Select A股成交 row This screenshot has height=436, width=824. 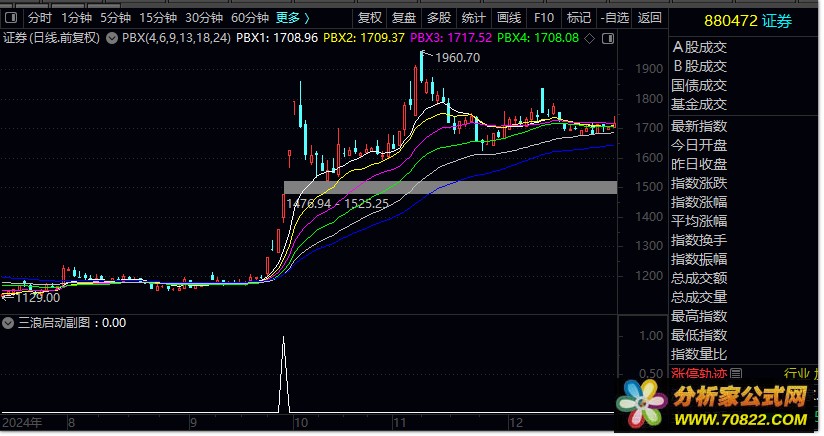[x=699, y=47]
